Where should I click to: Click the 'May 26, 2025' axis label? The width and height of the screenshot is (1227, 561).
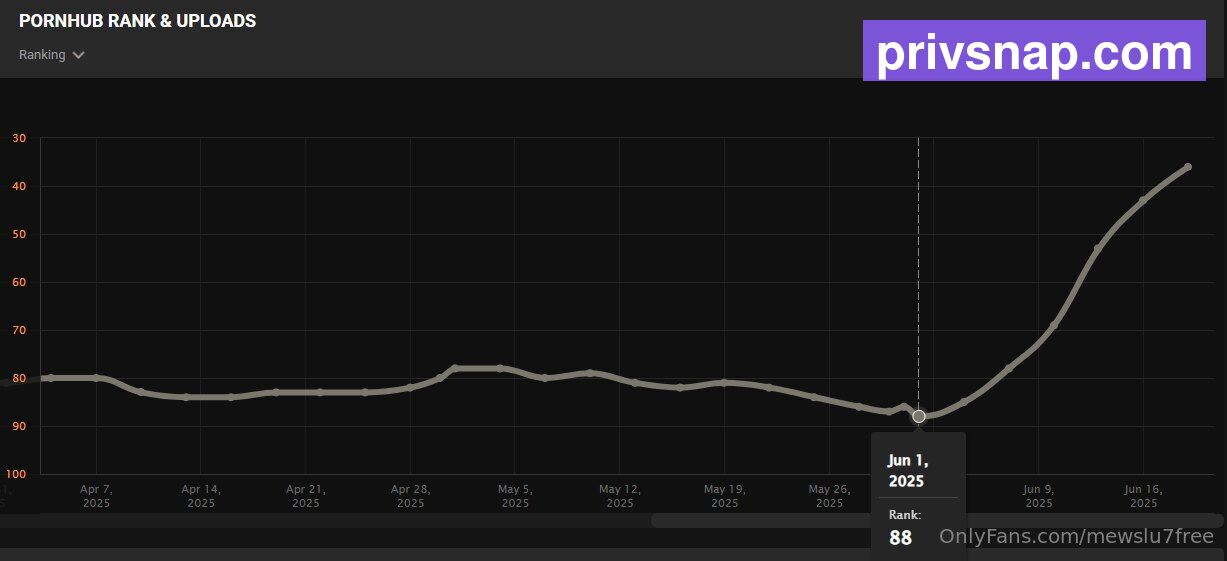coord(829,496)
